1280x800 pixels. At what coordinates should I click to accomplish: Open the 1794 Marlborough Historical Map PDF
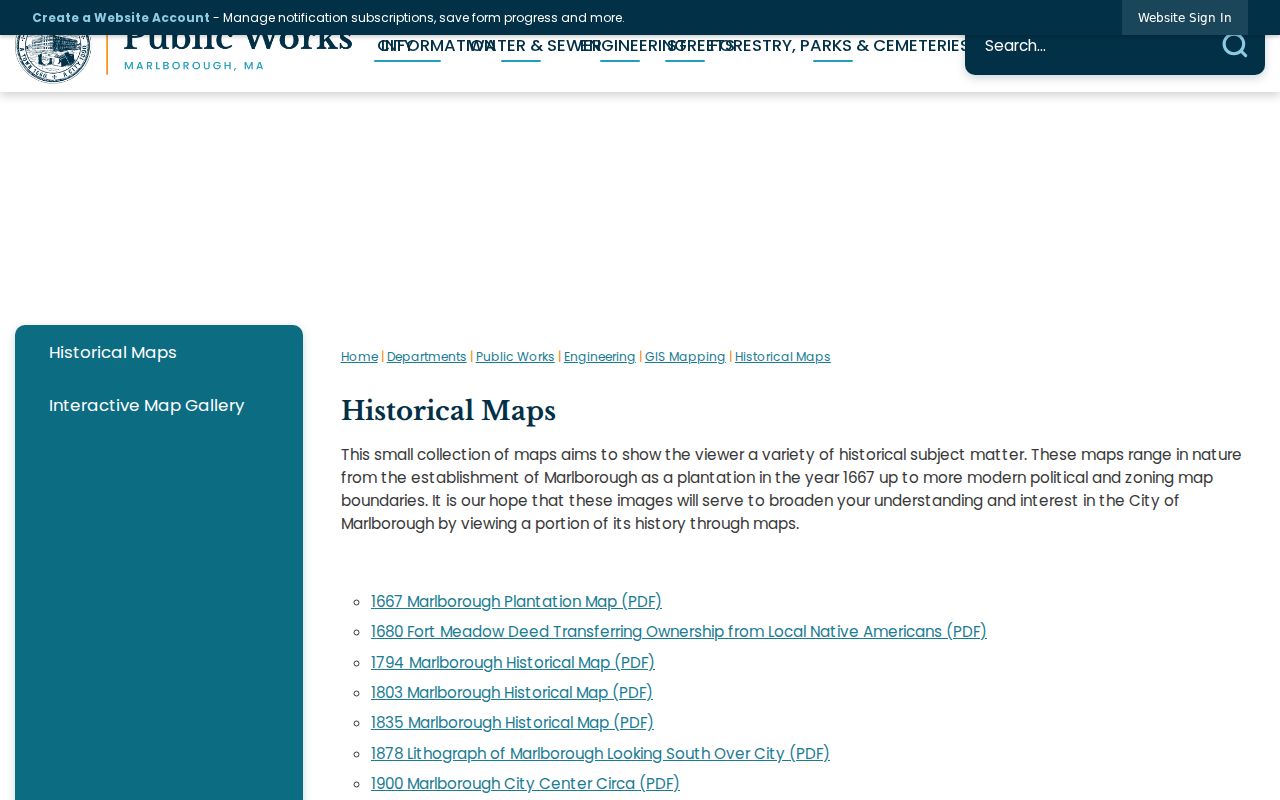point(513,662)
